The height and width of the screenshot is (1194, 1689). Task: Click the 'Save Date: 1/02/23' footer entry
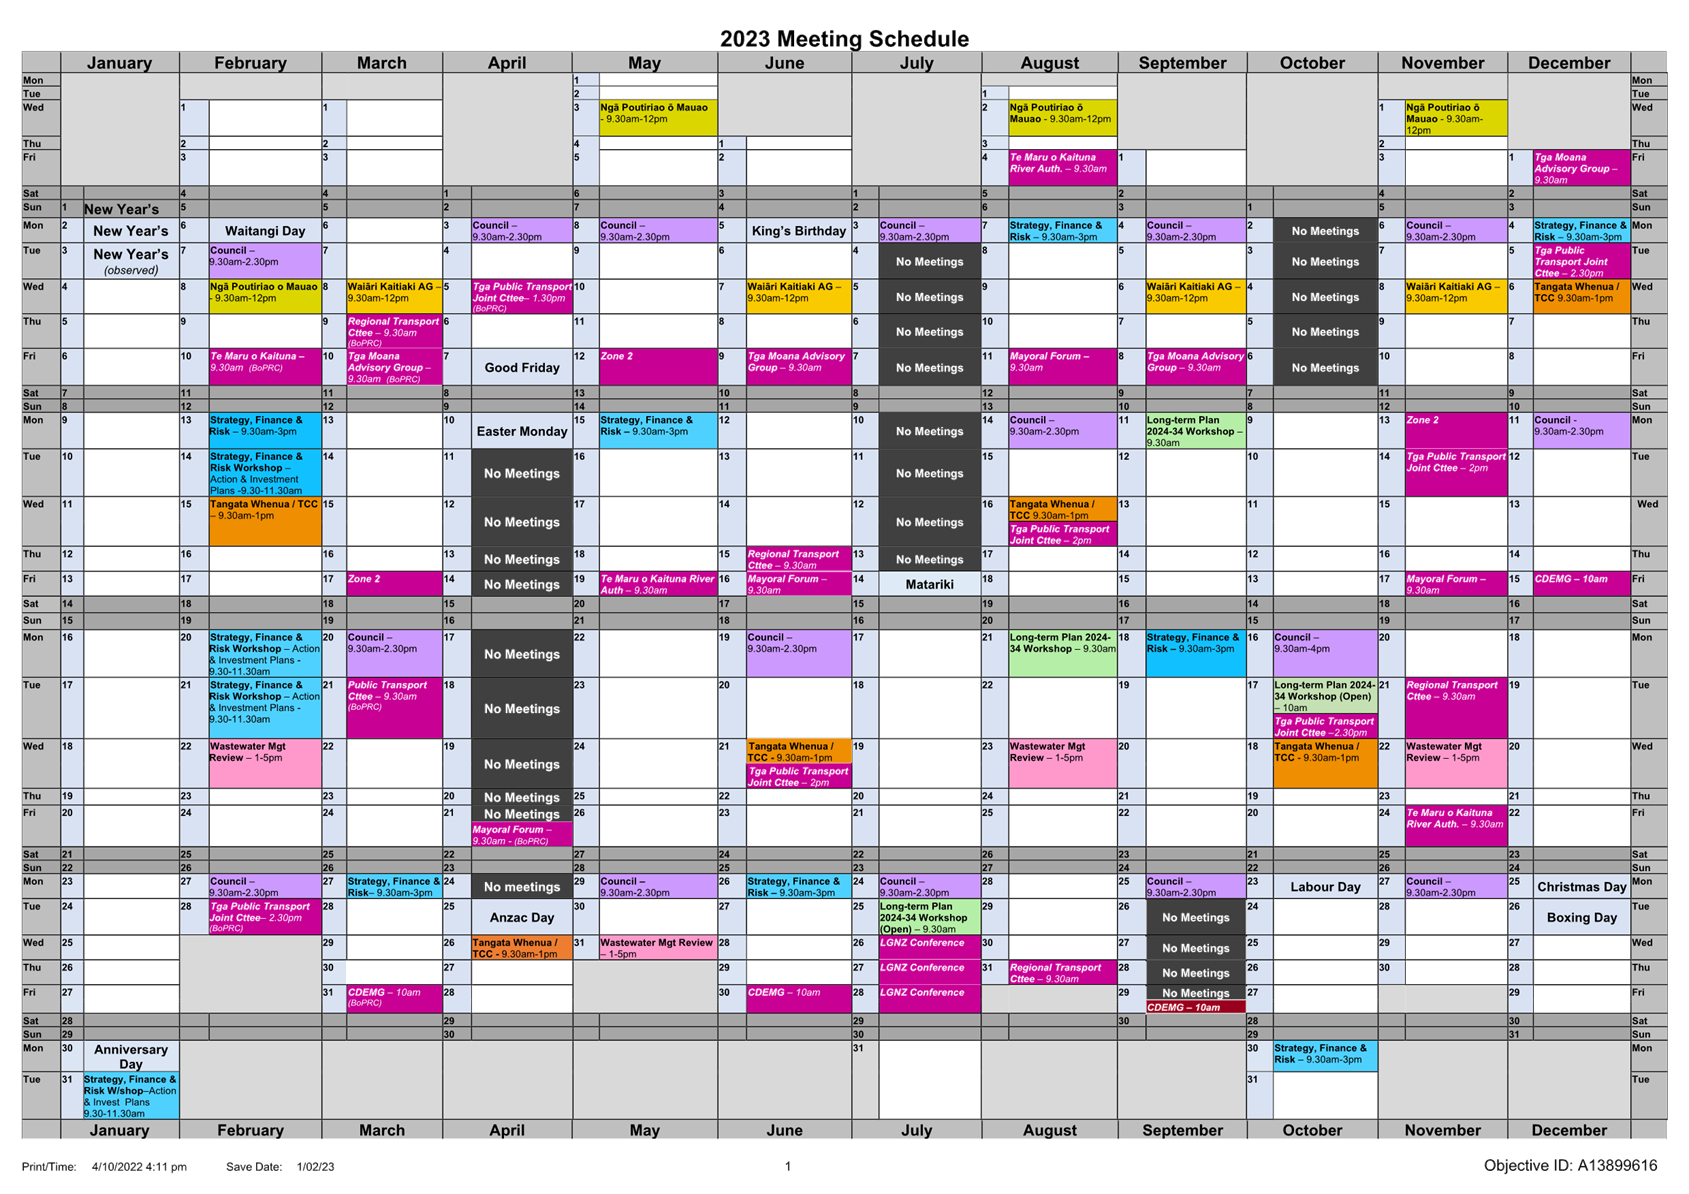point(280,1167)
